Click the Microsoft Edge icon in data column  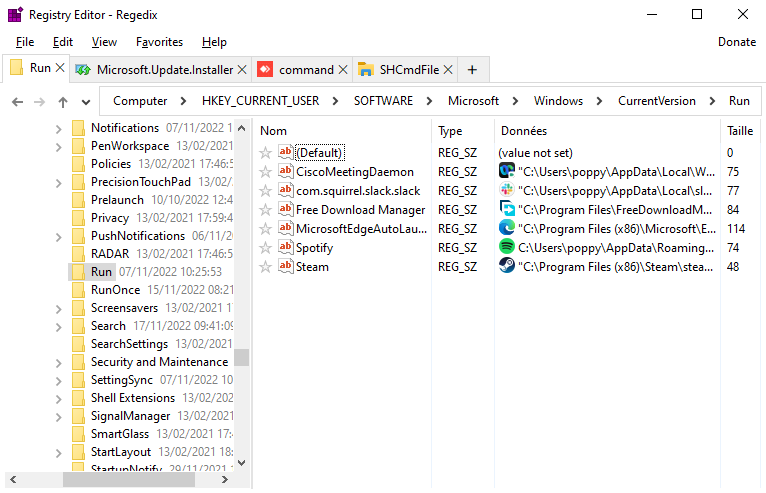(x=507, y=228)
